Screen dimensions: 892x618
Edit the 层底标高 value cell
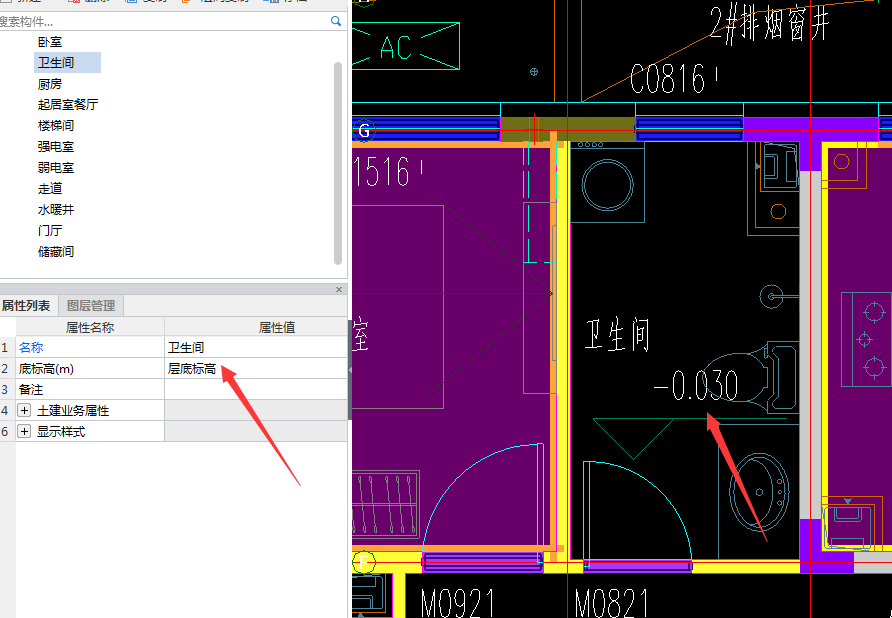point(256,369)
